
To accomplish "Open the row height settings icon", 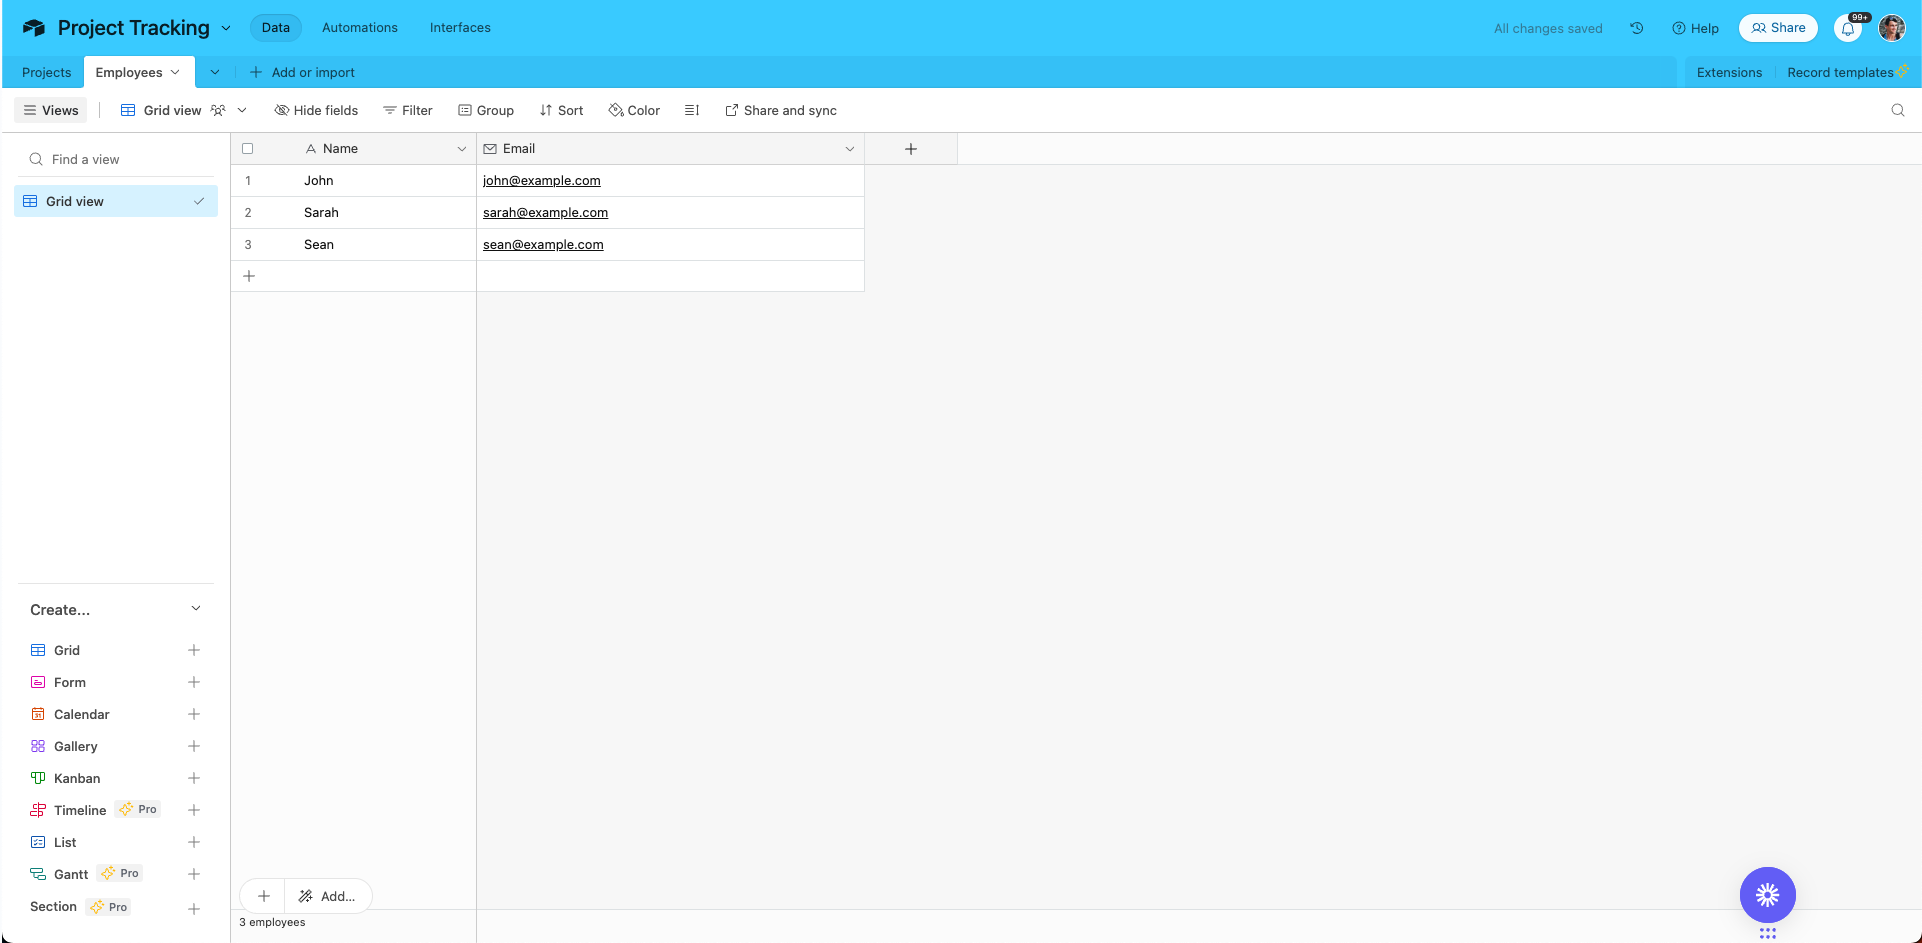I will 692,110.
